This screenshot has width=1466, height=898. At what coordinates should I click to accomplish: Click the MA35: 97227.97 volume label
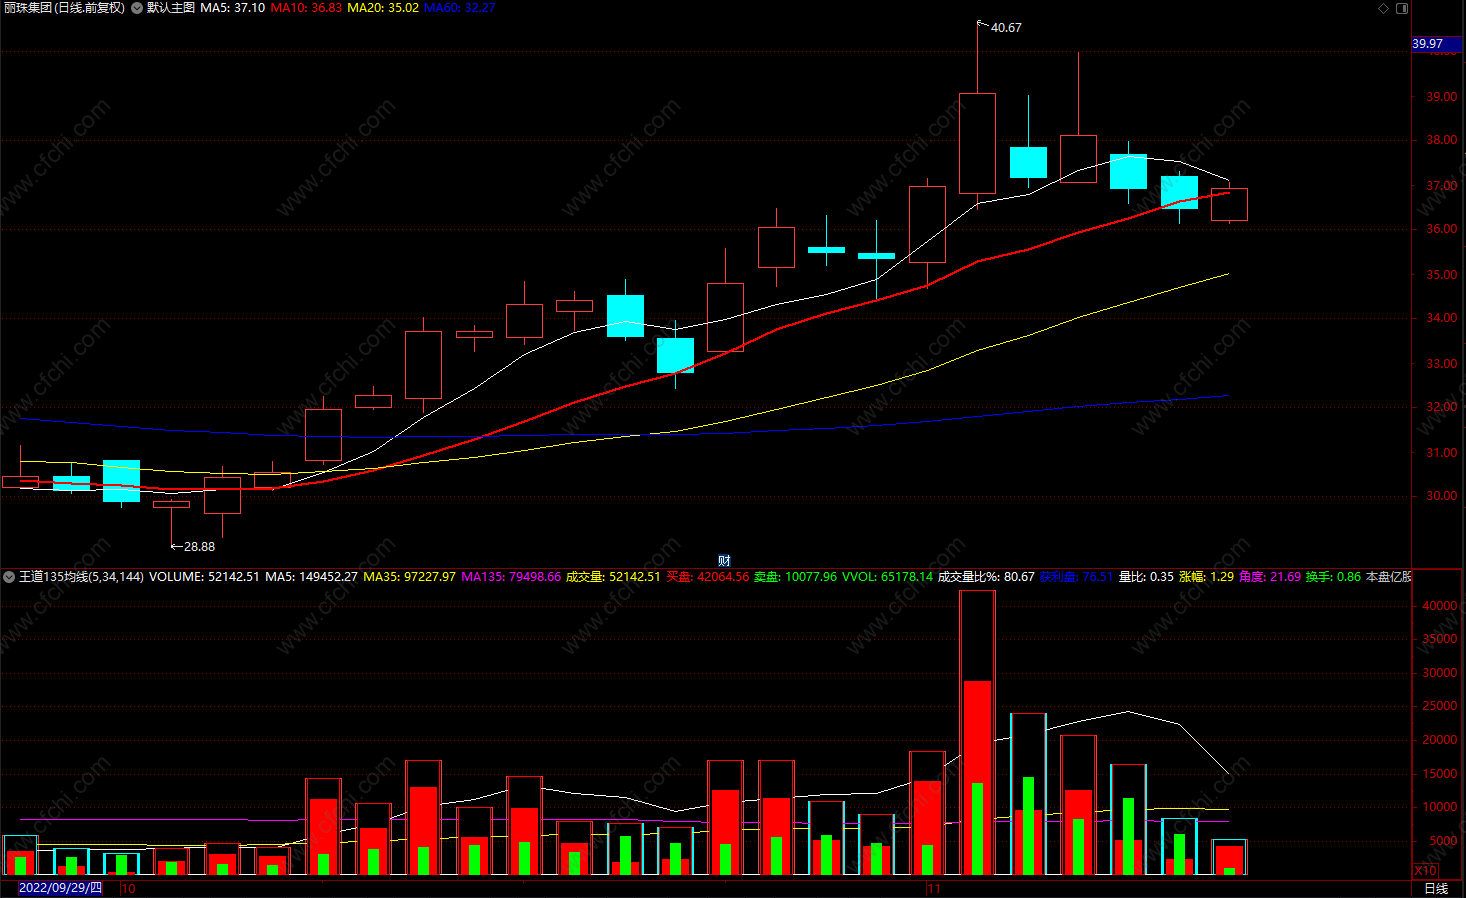(x=409, y=577)
